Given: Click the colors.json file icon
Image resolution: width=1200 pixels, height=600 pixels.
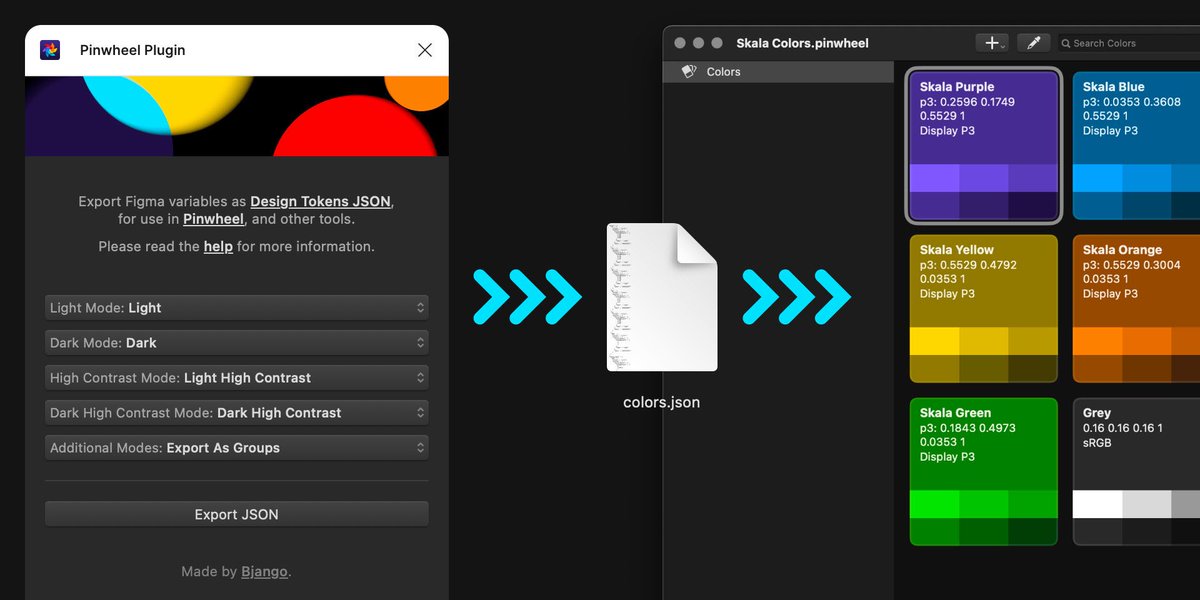Looking at the screenshot, I should pos(662,297).
